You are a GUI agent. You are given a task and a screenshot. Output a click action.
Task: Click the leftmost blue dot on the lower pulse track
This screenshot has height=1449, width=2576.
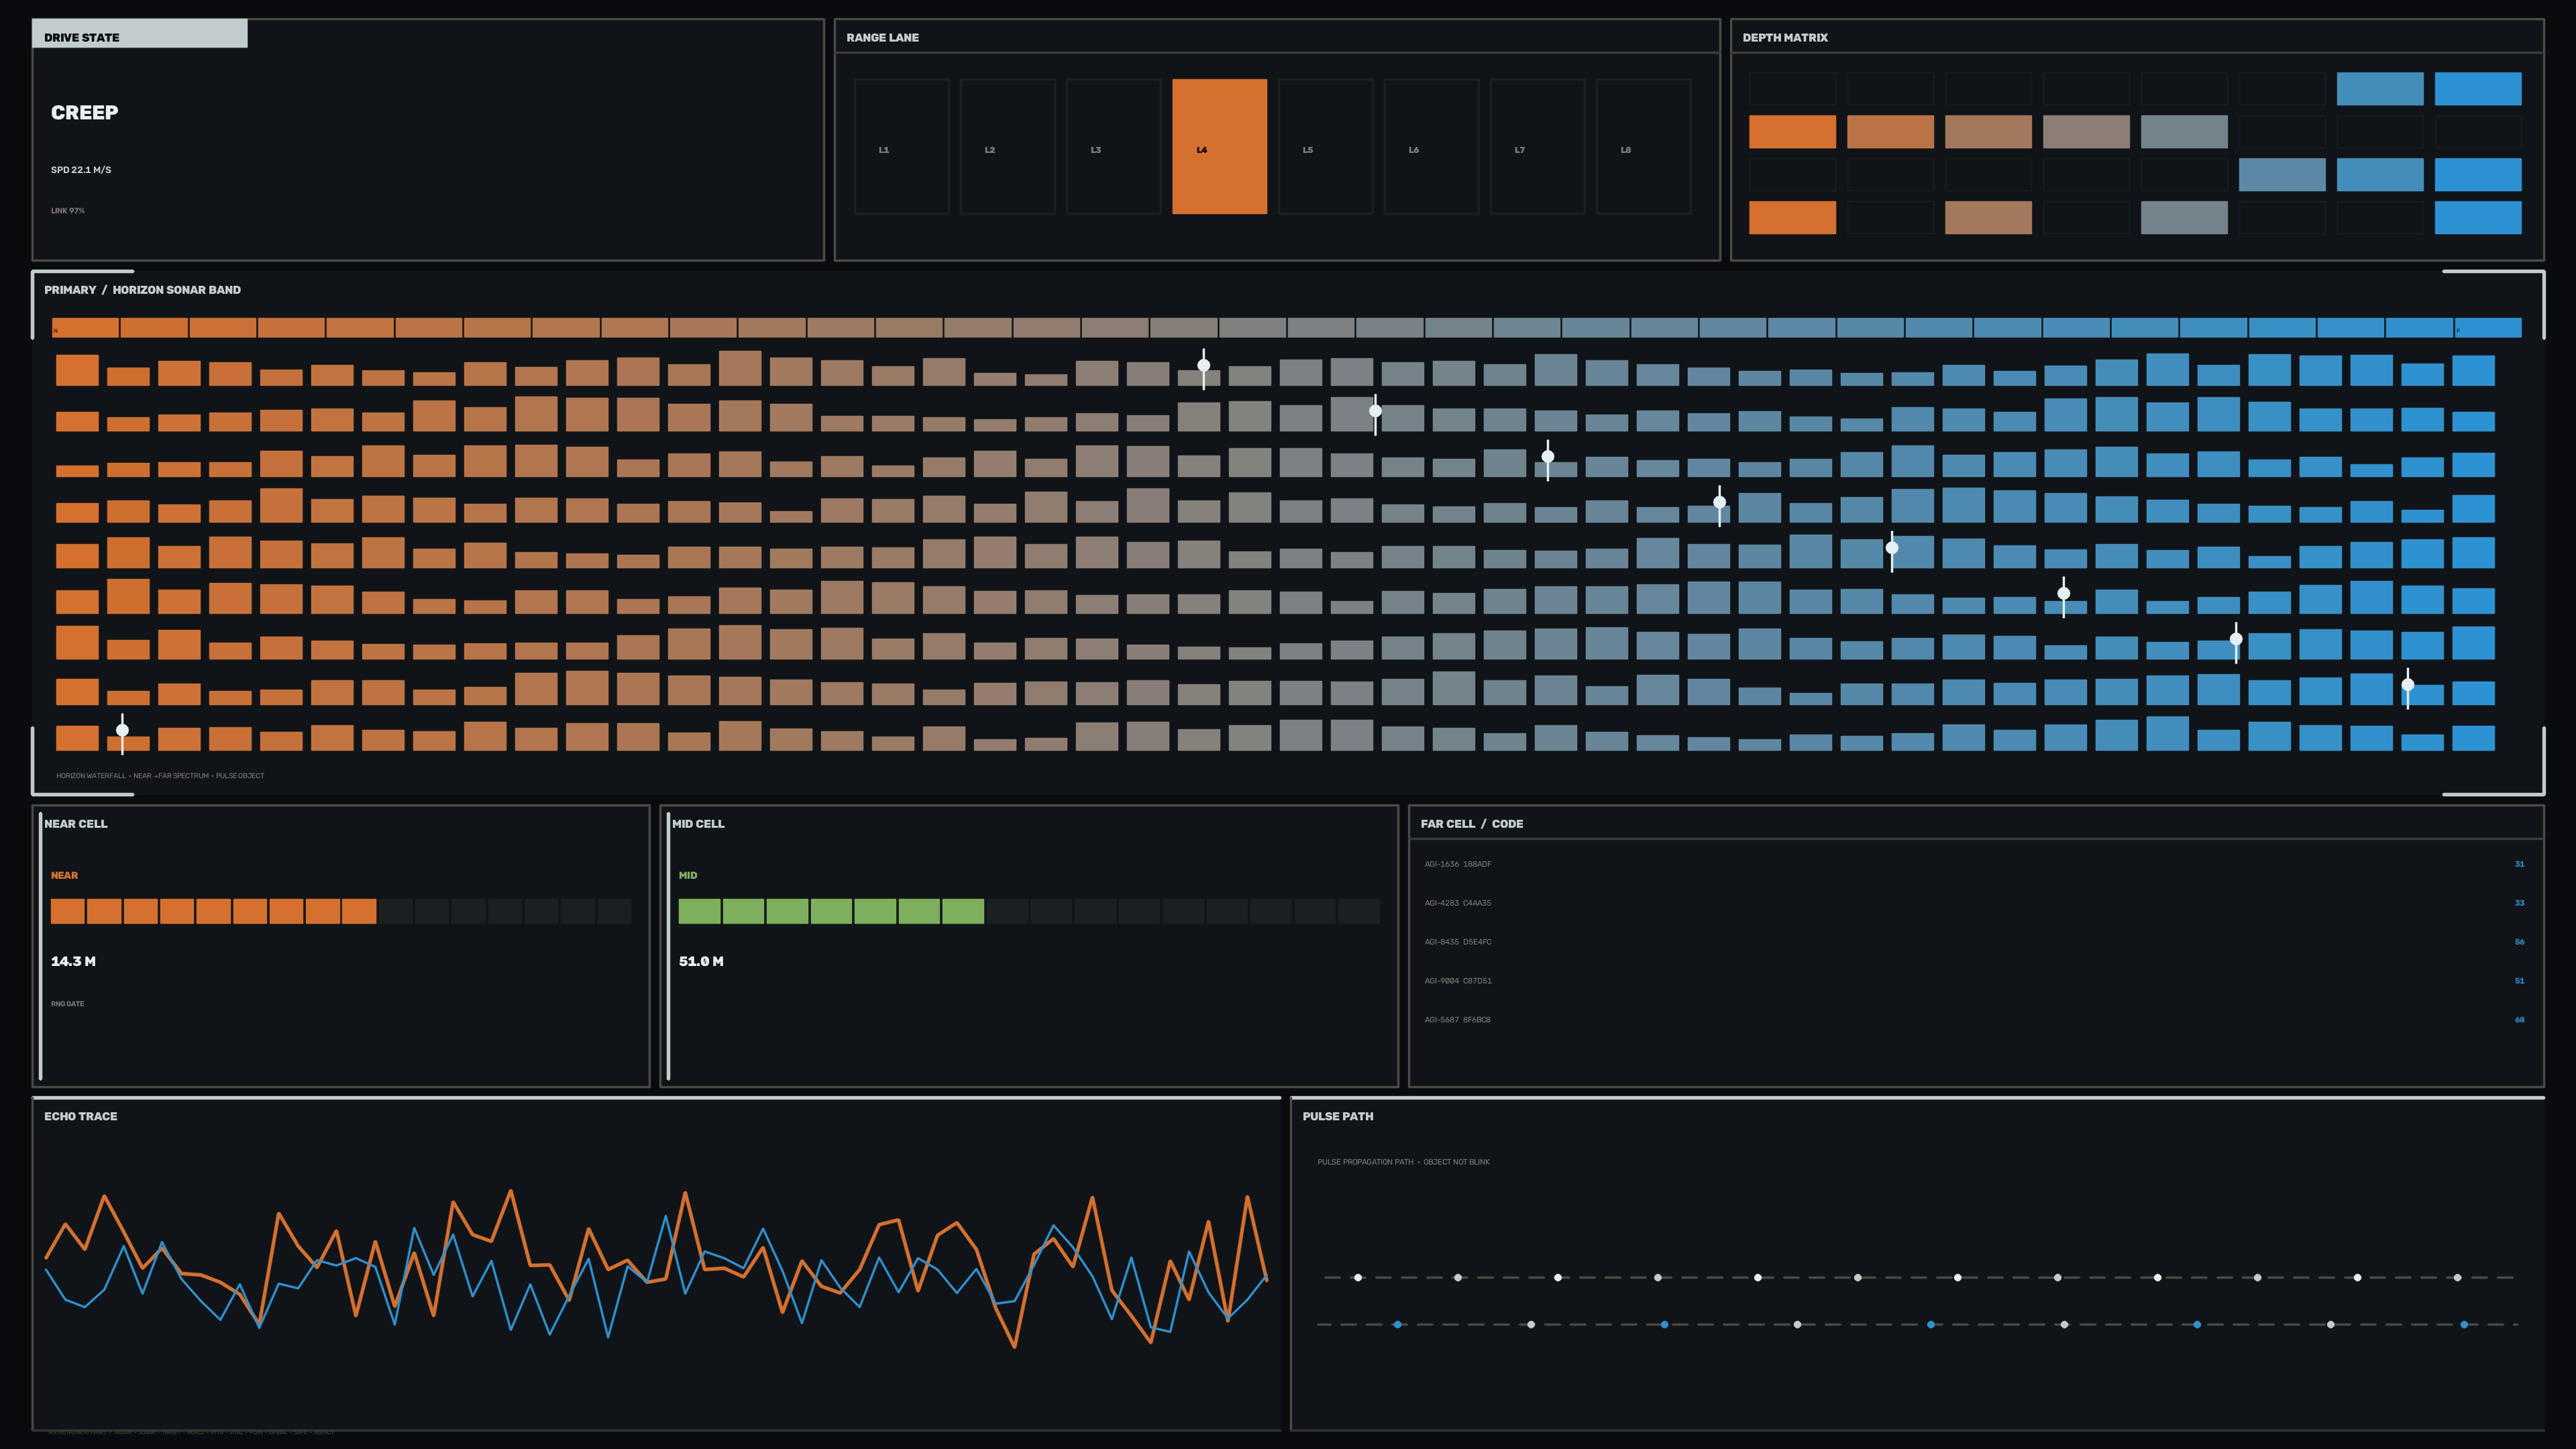point(1397,1325)
